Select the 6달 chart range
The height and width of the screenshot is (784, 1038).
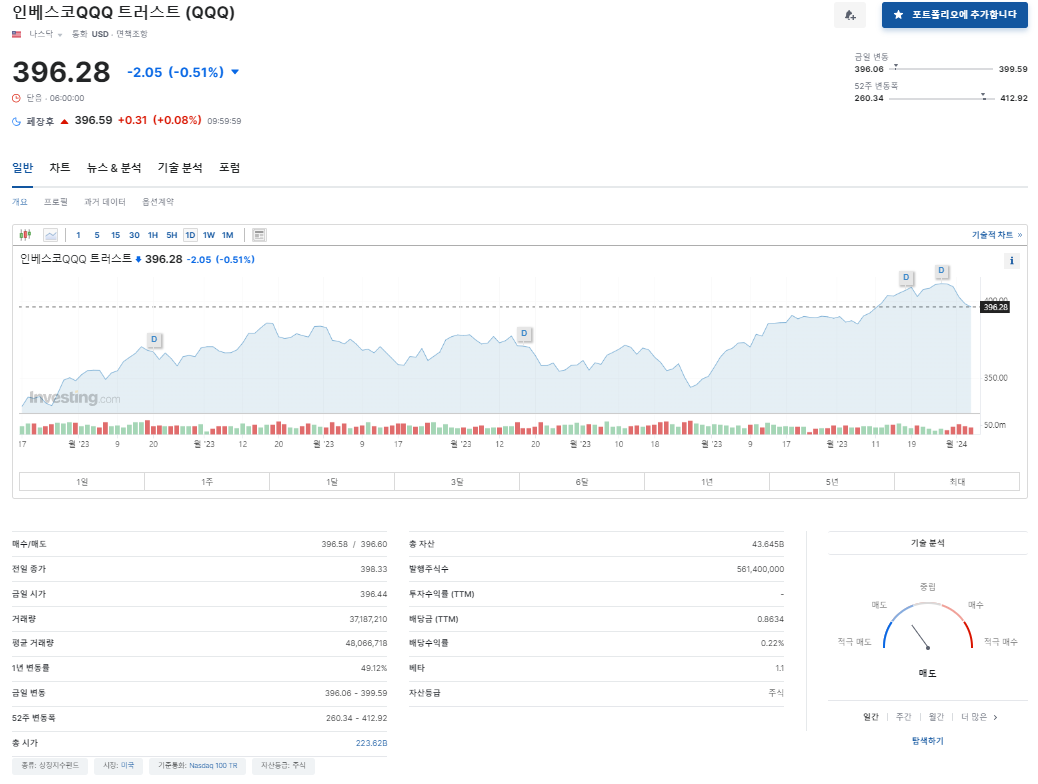pyautogui.click(x=582, y=481)
